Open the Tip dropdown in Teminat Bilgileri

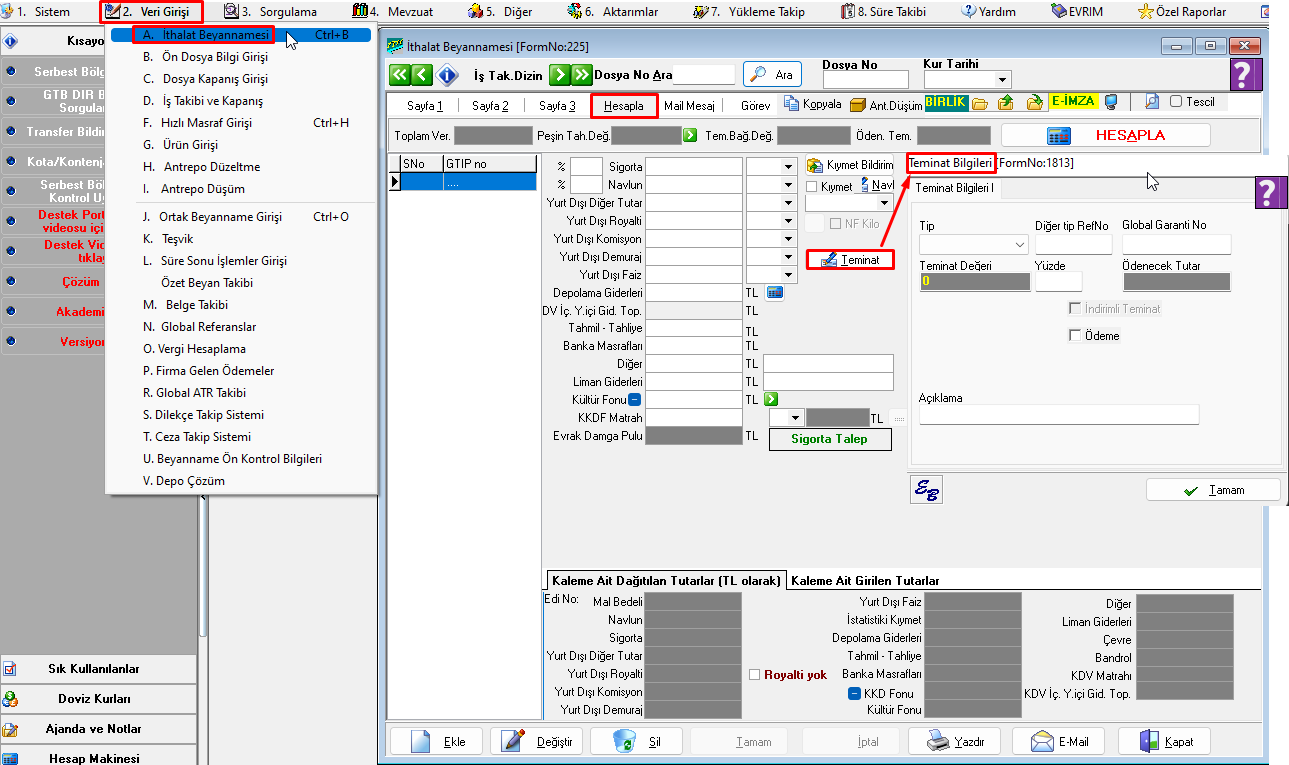click(1020, 245)
